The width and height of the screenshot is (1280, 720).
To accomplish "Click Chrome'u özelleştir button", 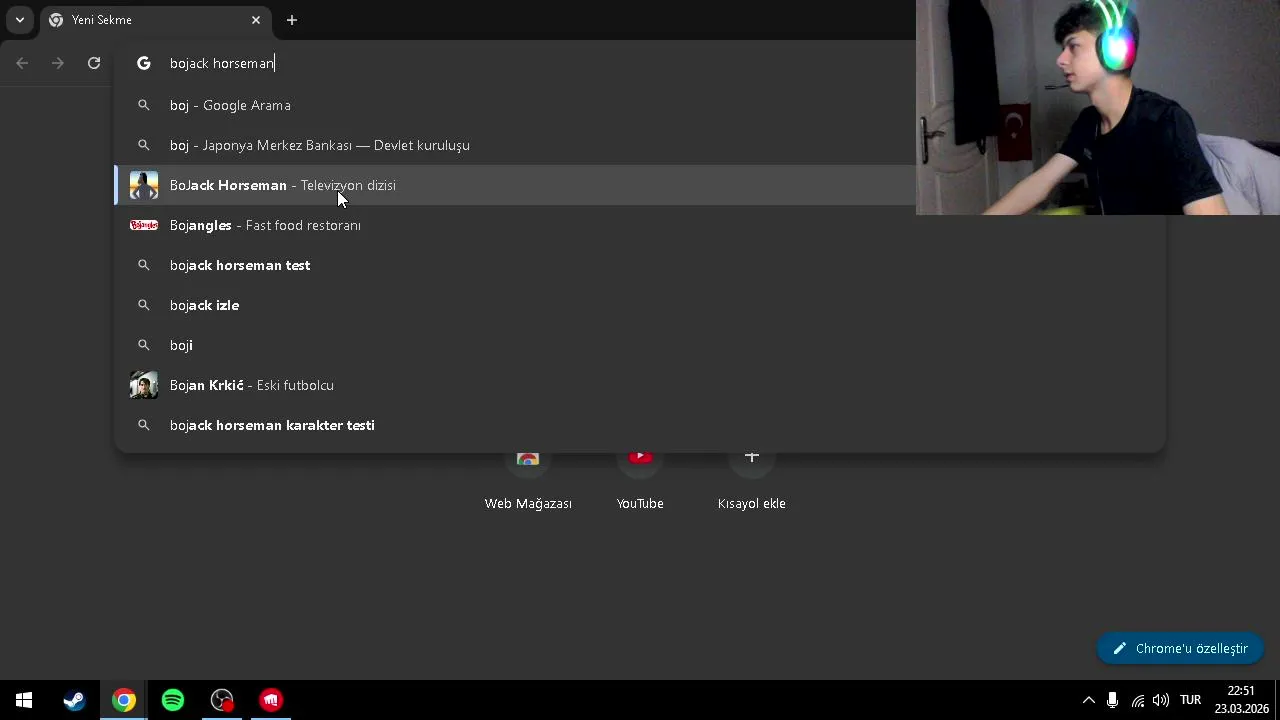I will [x=1180, y=648].
